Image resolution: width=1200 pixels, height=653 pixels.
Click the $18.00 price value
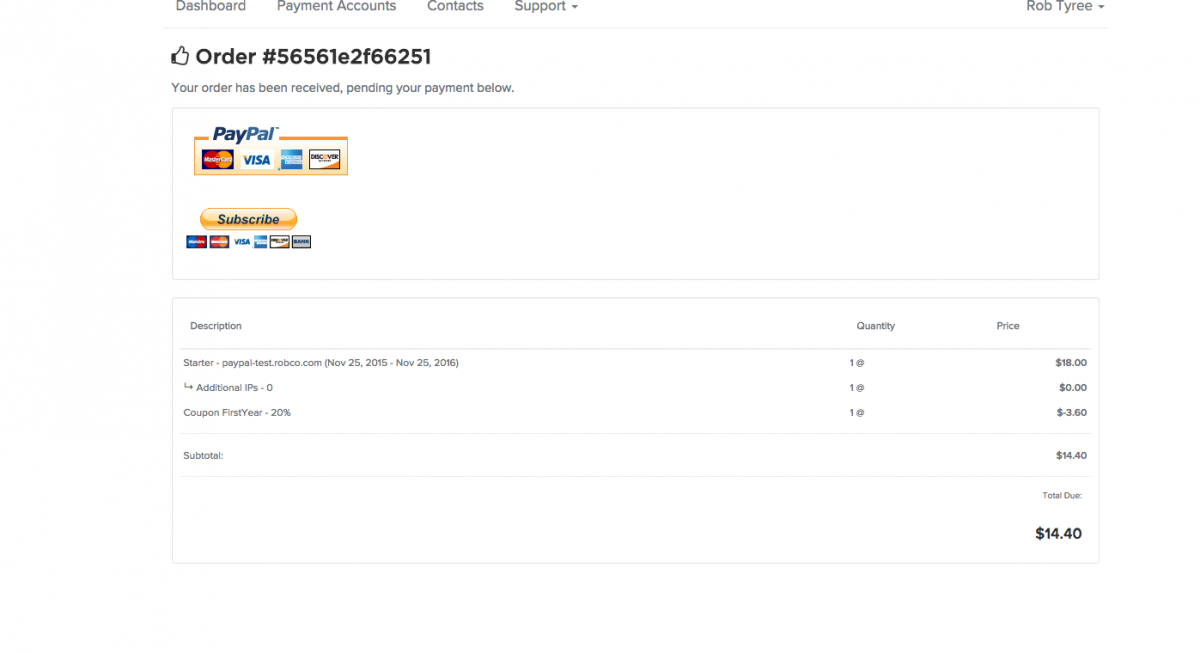point(1071,362)
